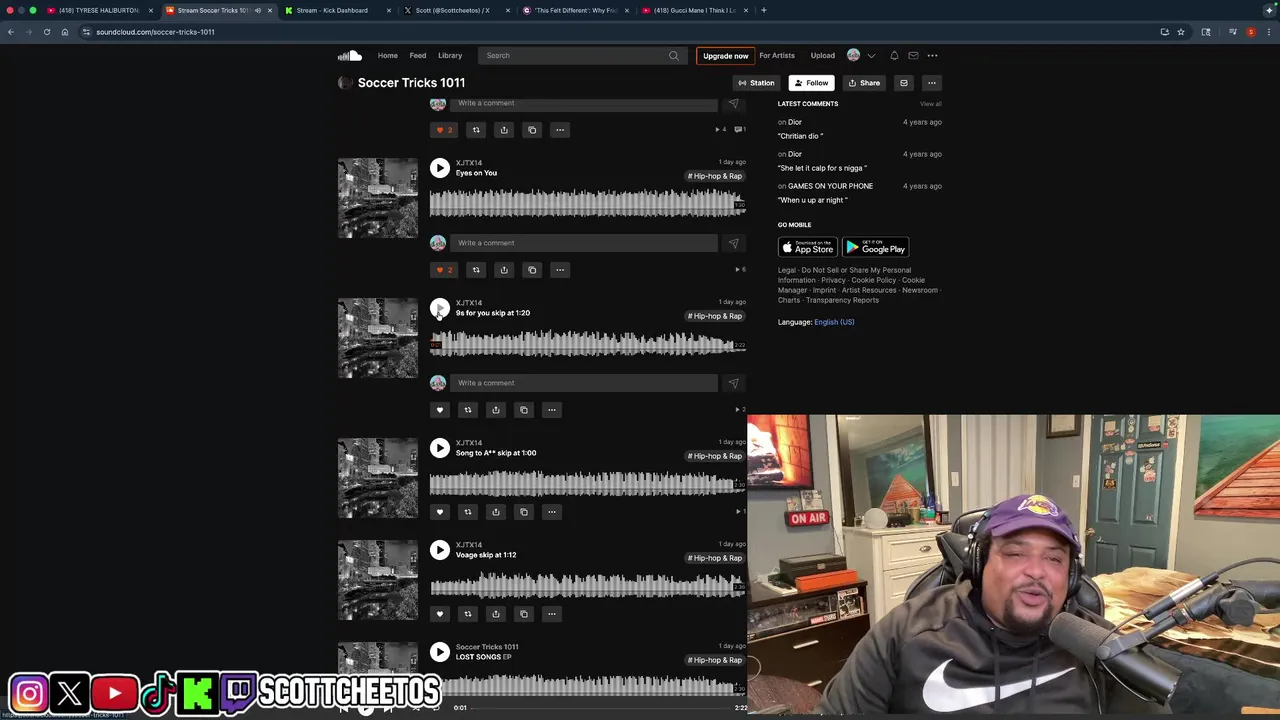Open profile more options beside message icon
The height and width of the screenshot is (720, 1280).
click(x=931, y=83)
